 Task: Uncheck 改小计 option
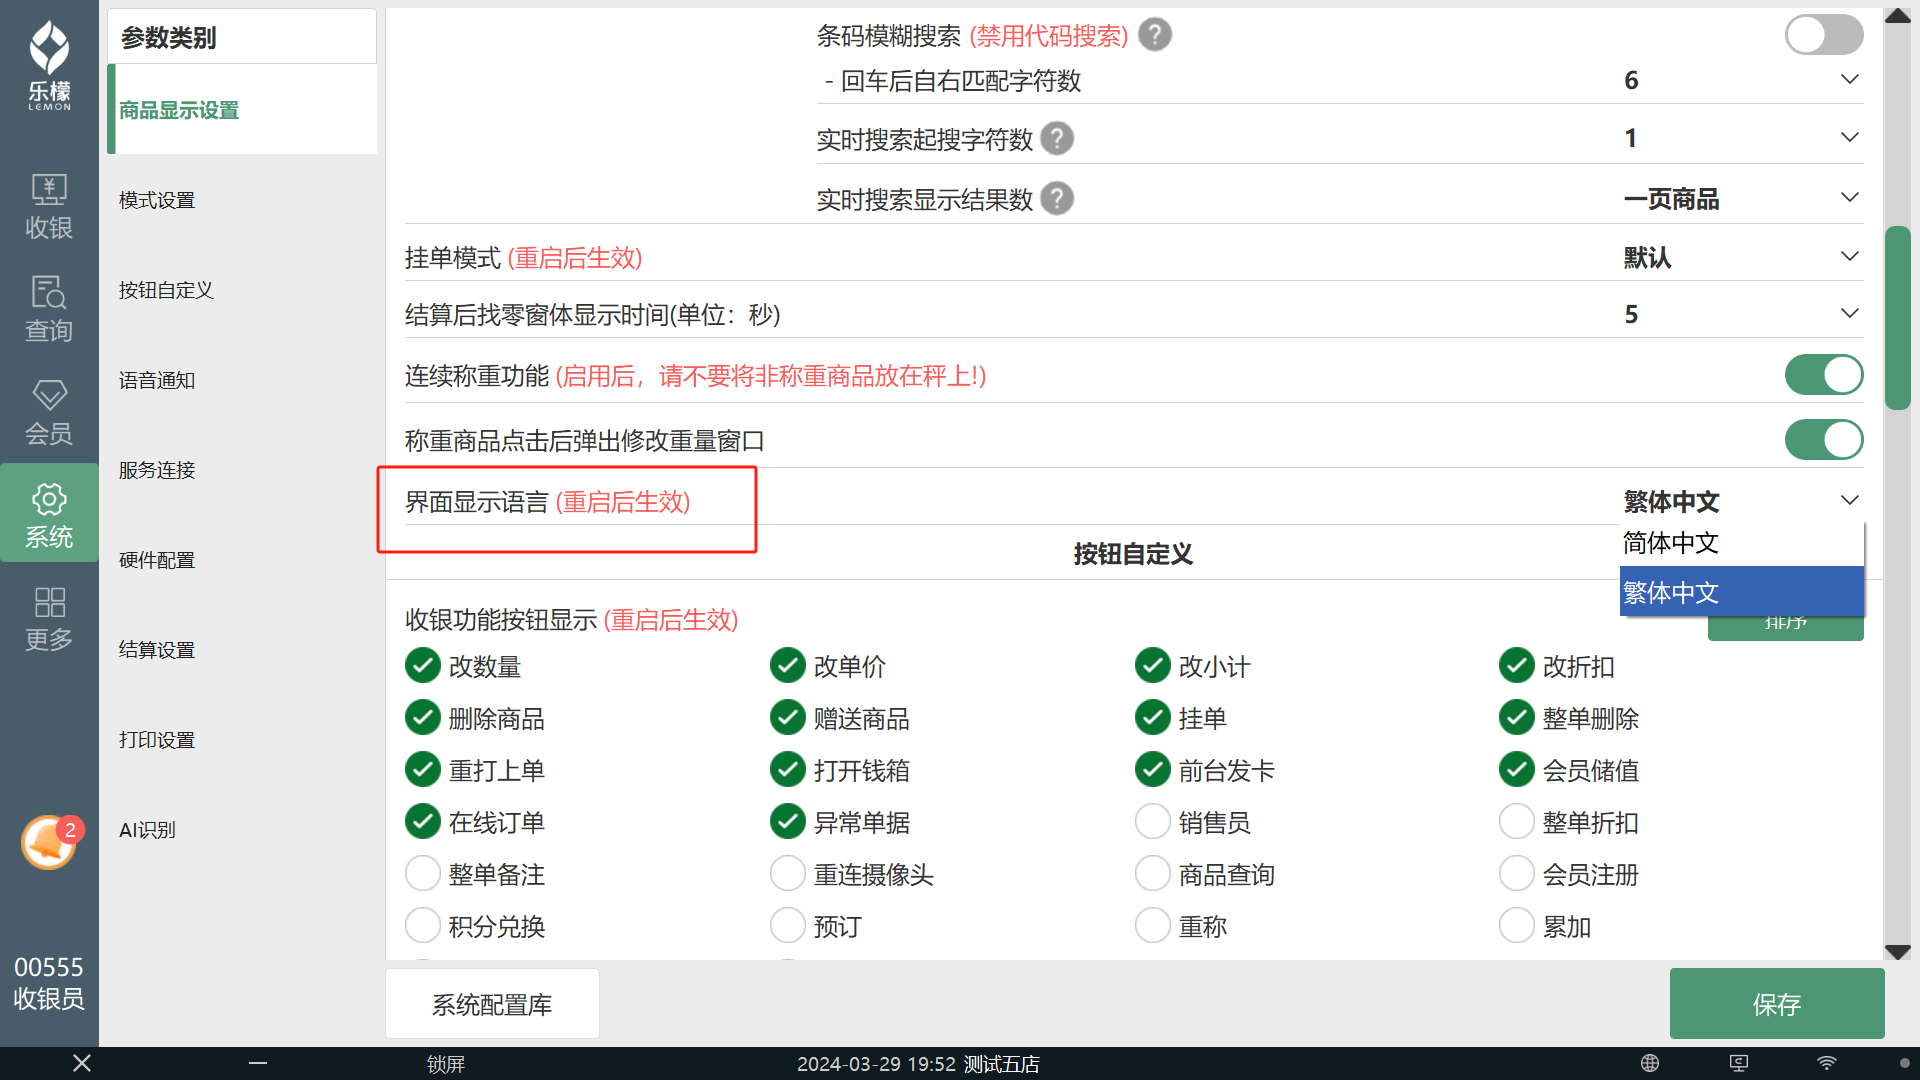click(1153, 665)
